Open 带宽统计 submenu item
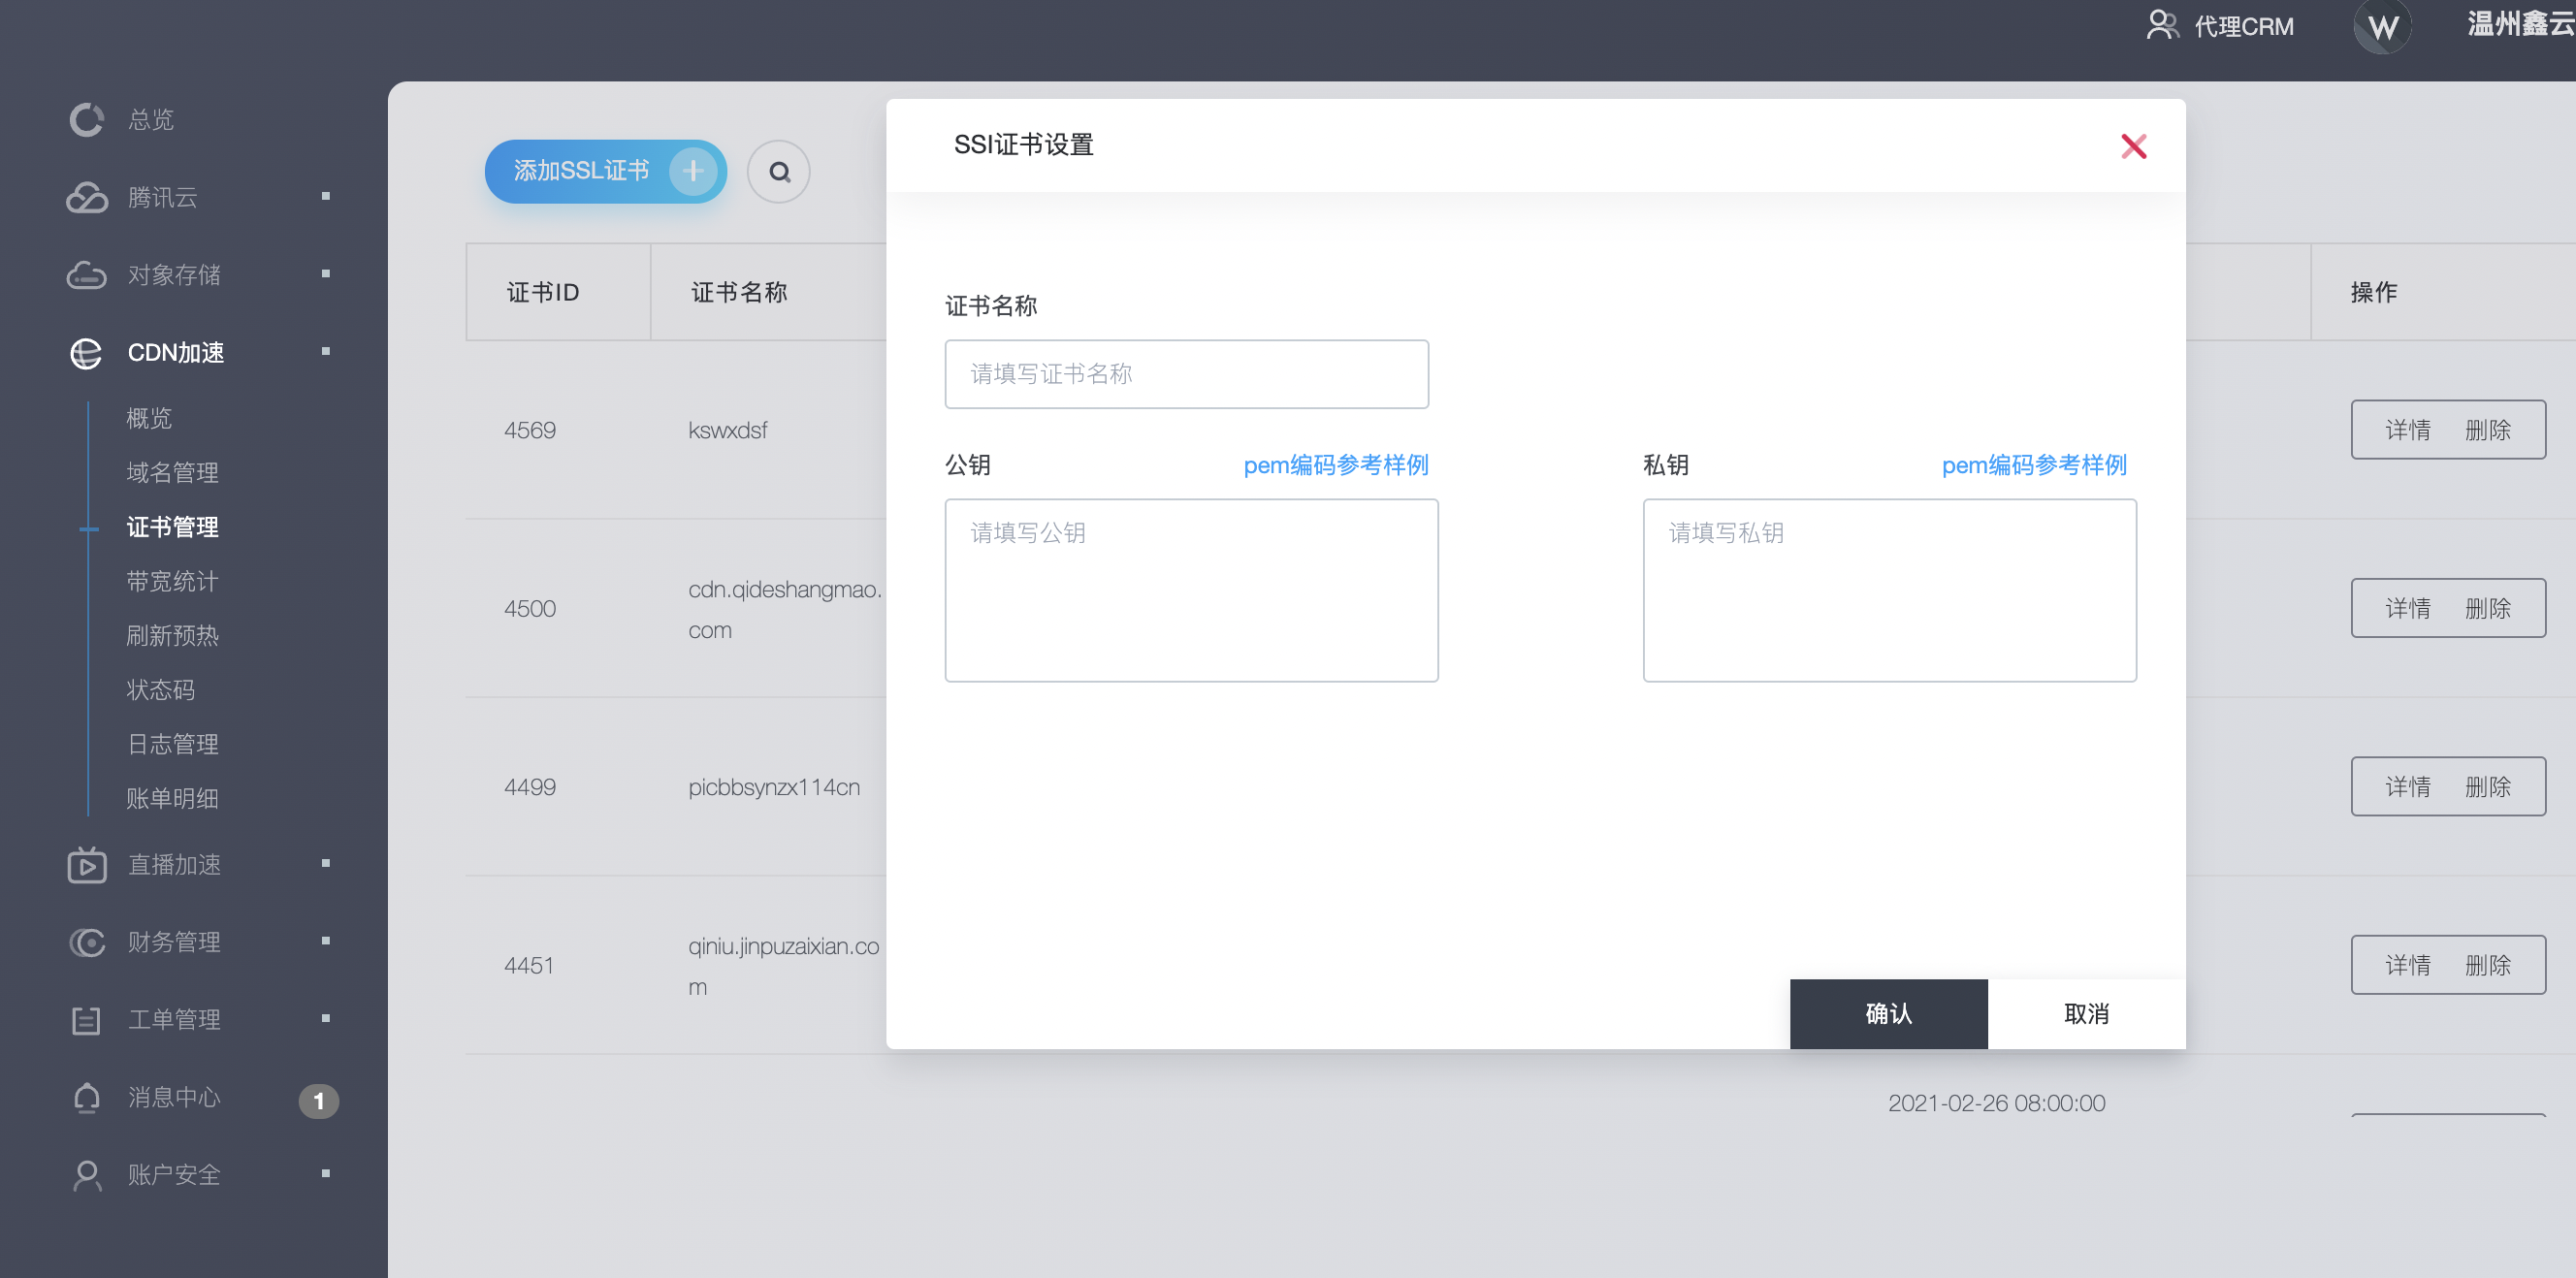This screenshot has width=2576, height=1278. pyautogui.click(x=172, y=581)
